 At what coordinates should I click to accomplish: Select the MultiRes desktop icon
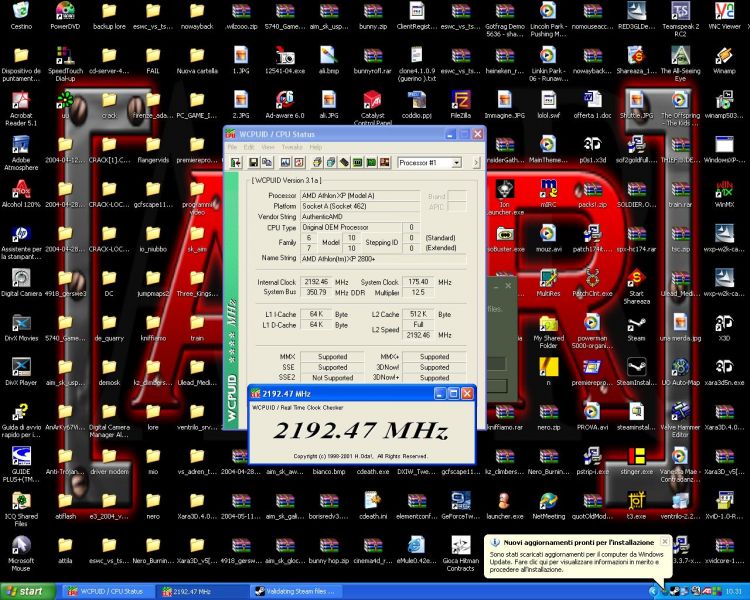[548, 283]
